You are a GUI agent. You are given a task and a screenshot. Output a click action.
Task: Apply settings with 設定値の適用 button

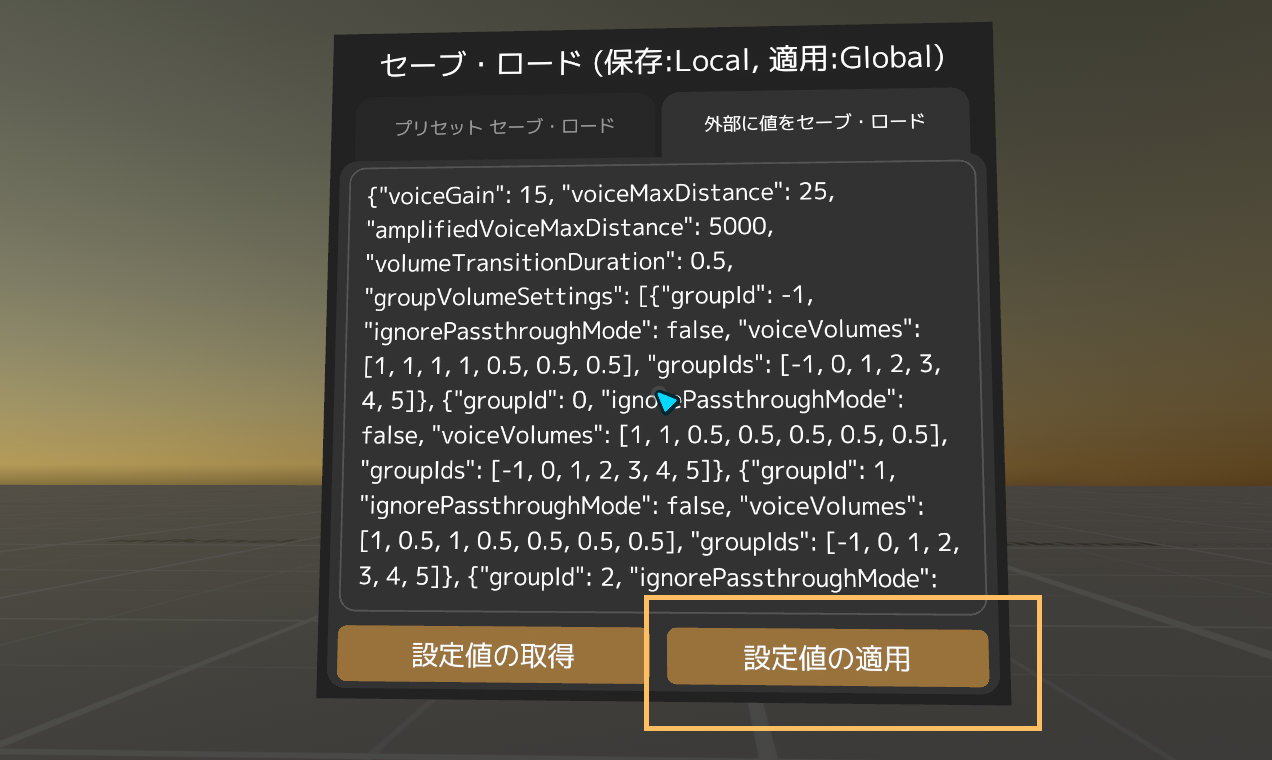click(x=827, y=658)
